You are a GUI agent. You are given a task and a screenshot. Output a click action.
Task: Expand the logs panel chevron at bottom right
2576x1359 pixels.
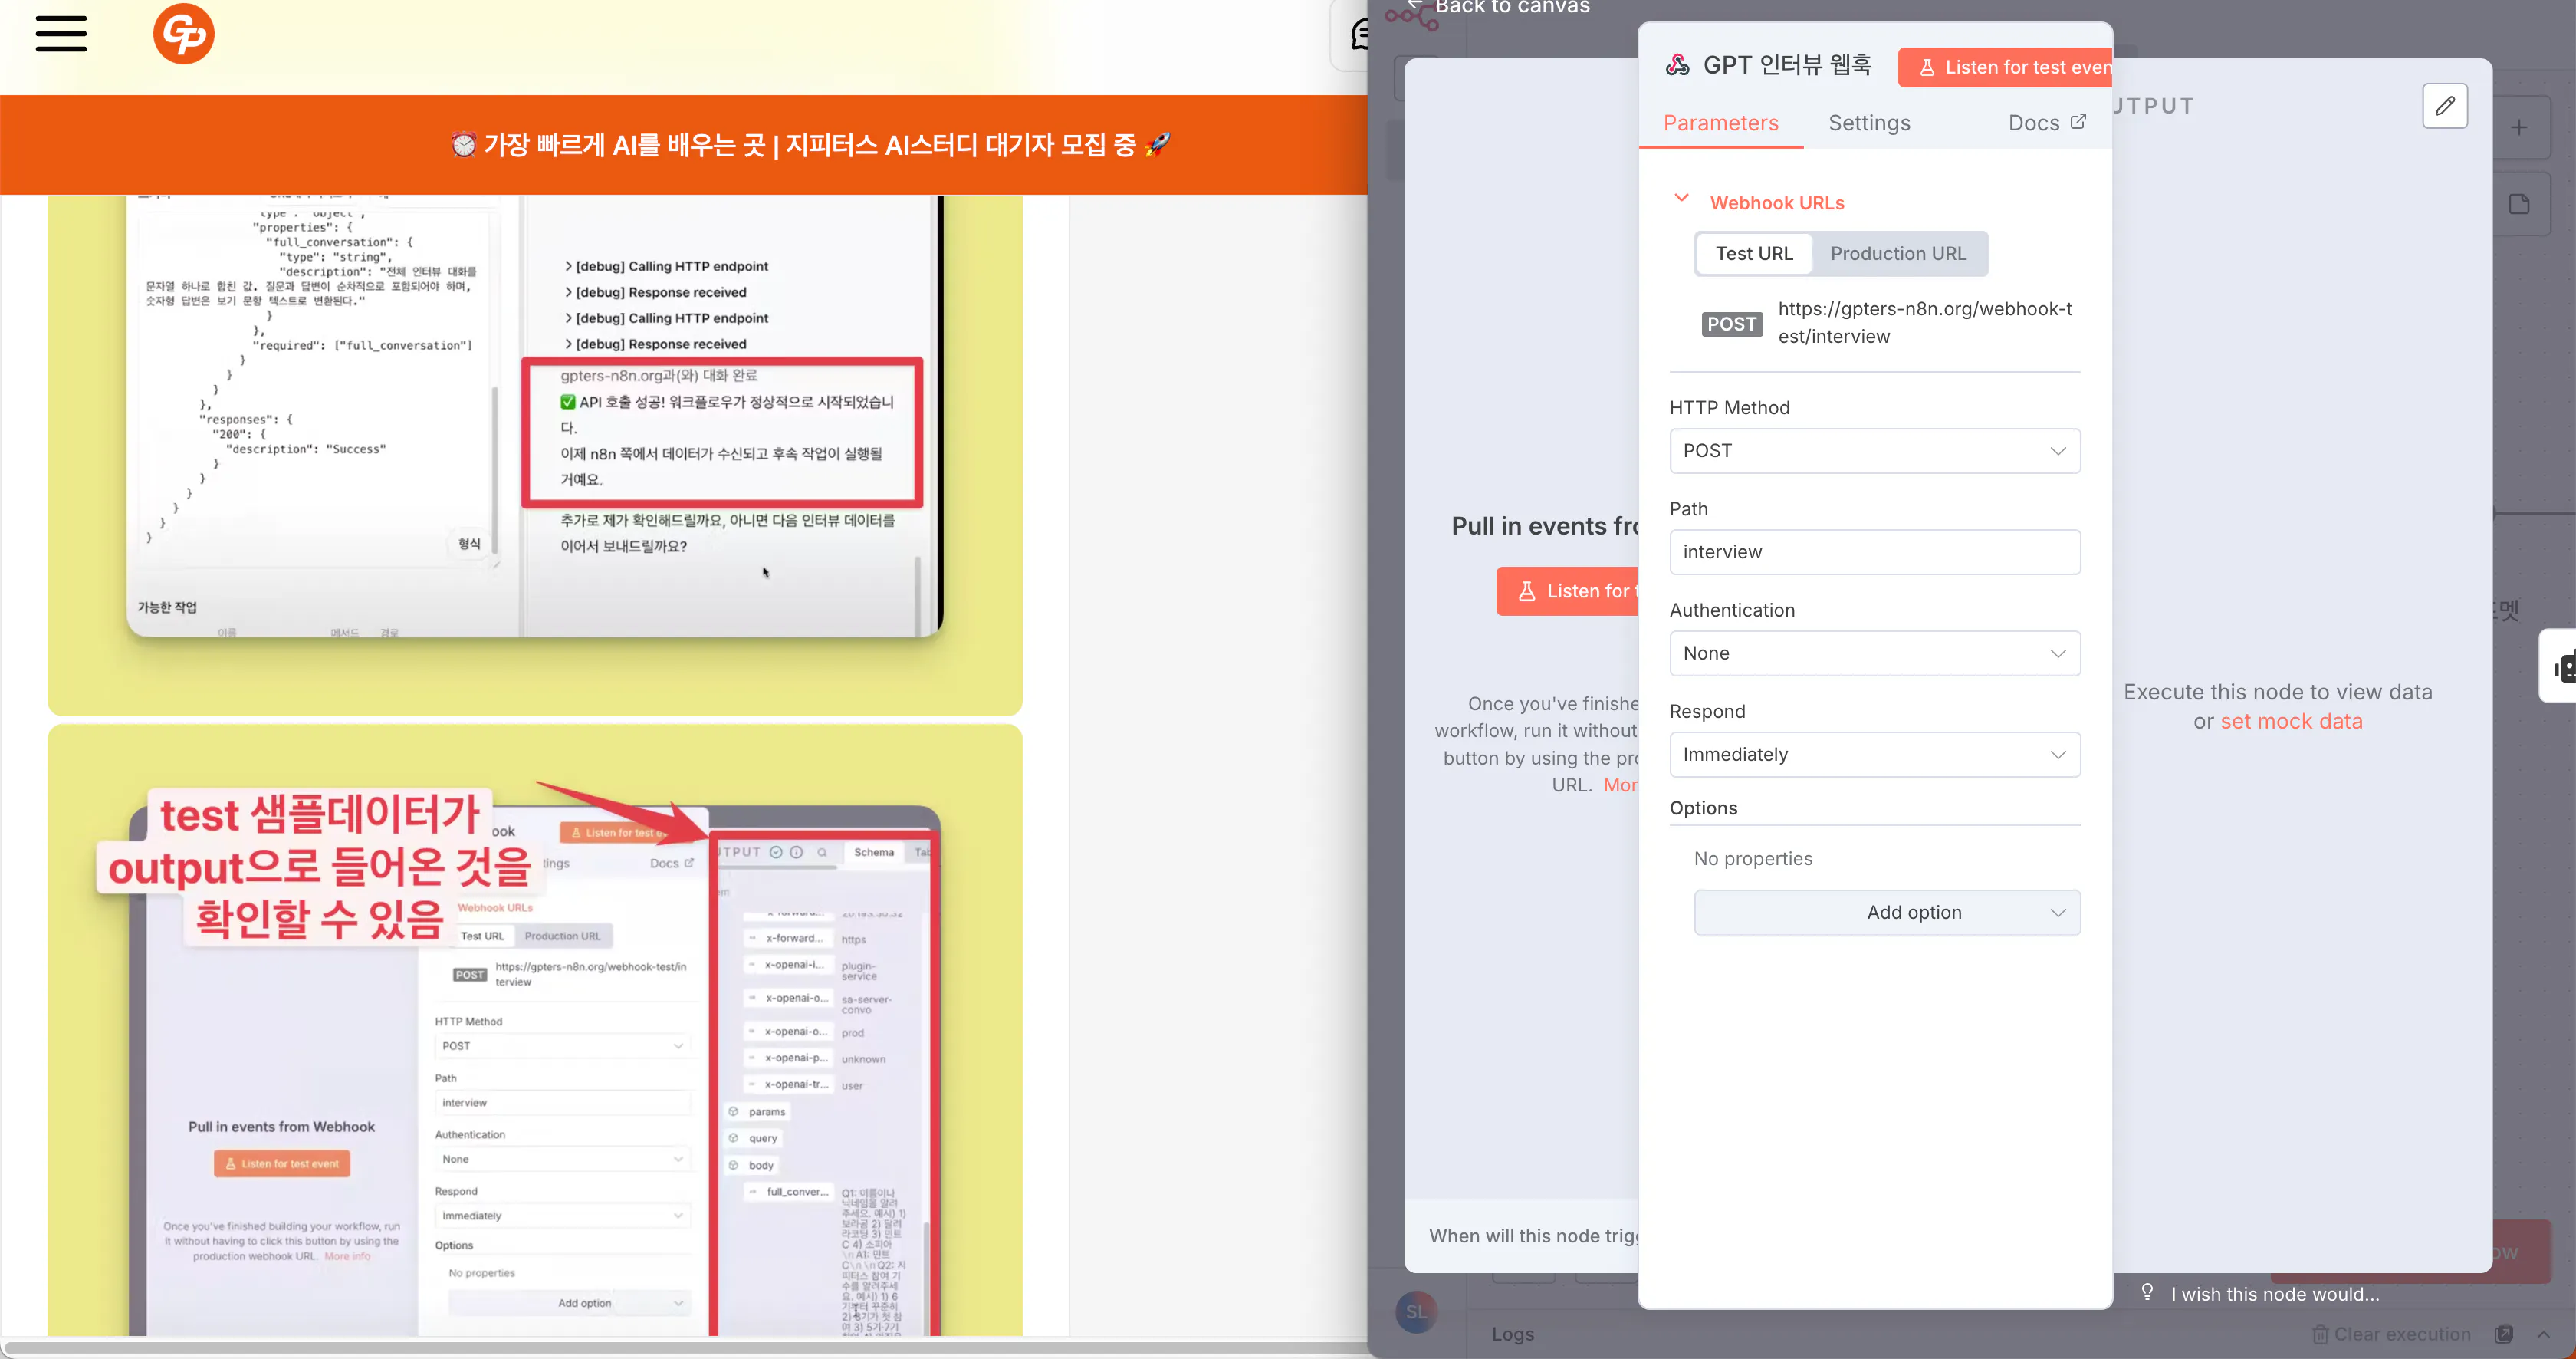[x=2543, y=1334]
